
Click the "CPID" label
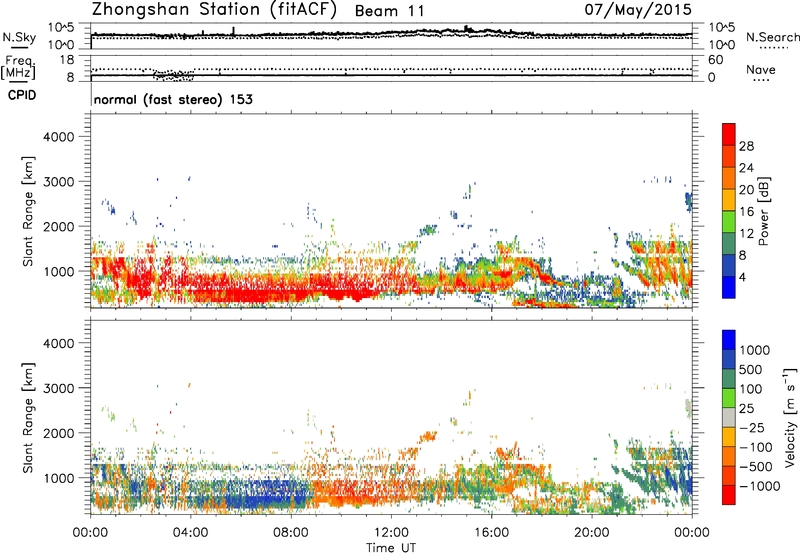[x=22, y=95]
